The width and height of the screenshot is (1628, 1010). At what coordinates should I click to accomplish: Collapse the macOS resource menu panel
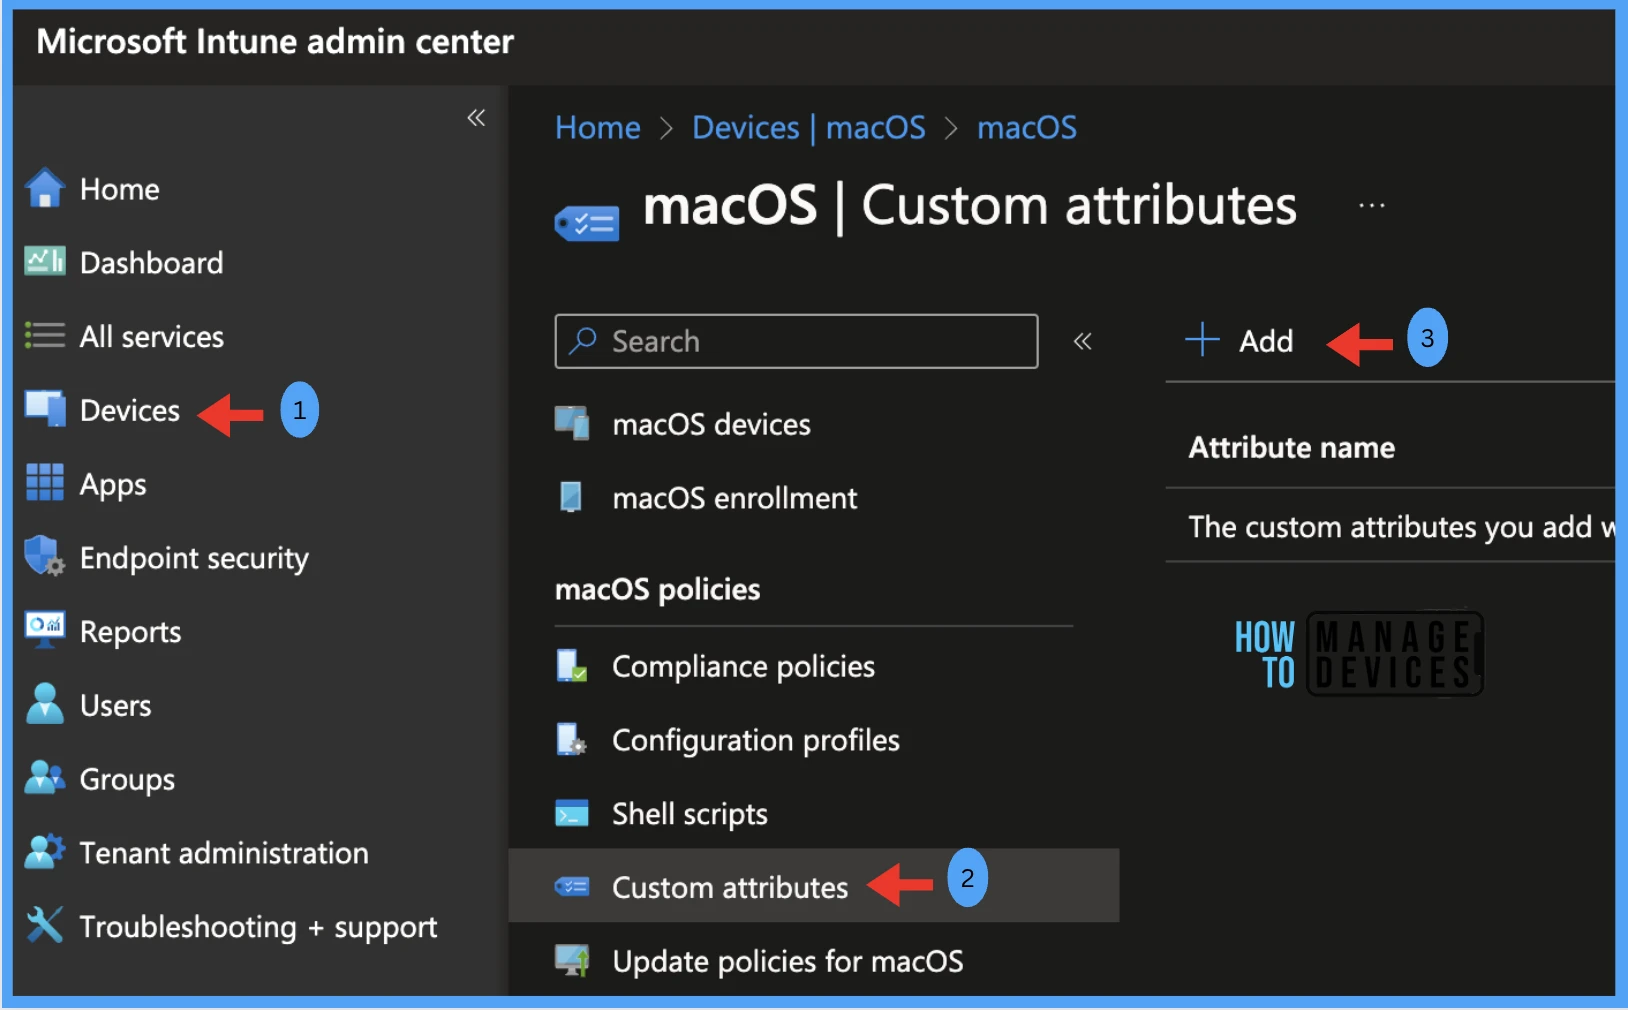(x=1082, y=341)
